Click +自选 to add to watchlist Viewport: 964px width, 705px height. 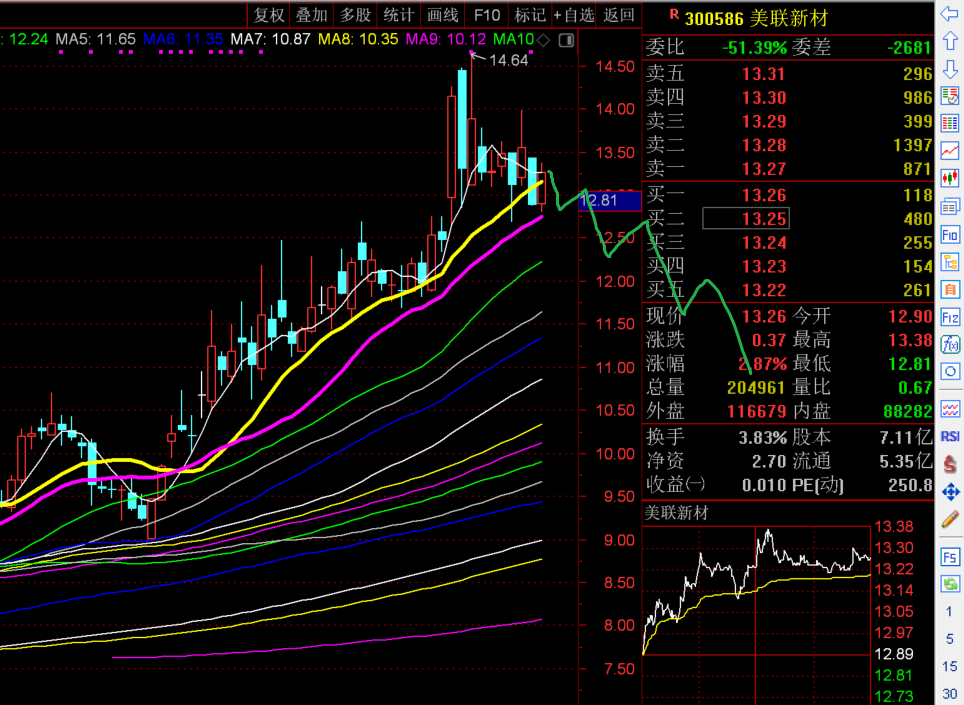pyautogui.click(x=574, y=14)
